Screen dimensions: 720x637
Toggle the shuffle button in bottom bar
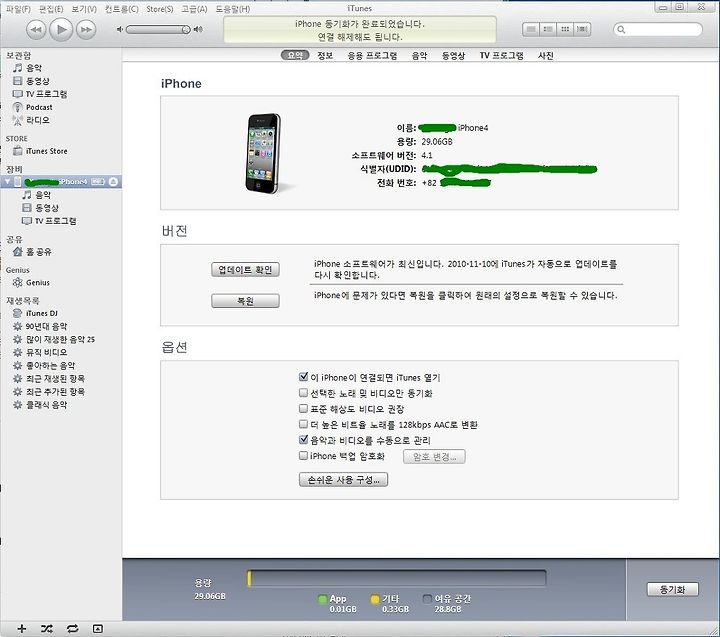[x=46, y=629]
